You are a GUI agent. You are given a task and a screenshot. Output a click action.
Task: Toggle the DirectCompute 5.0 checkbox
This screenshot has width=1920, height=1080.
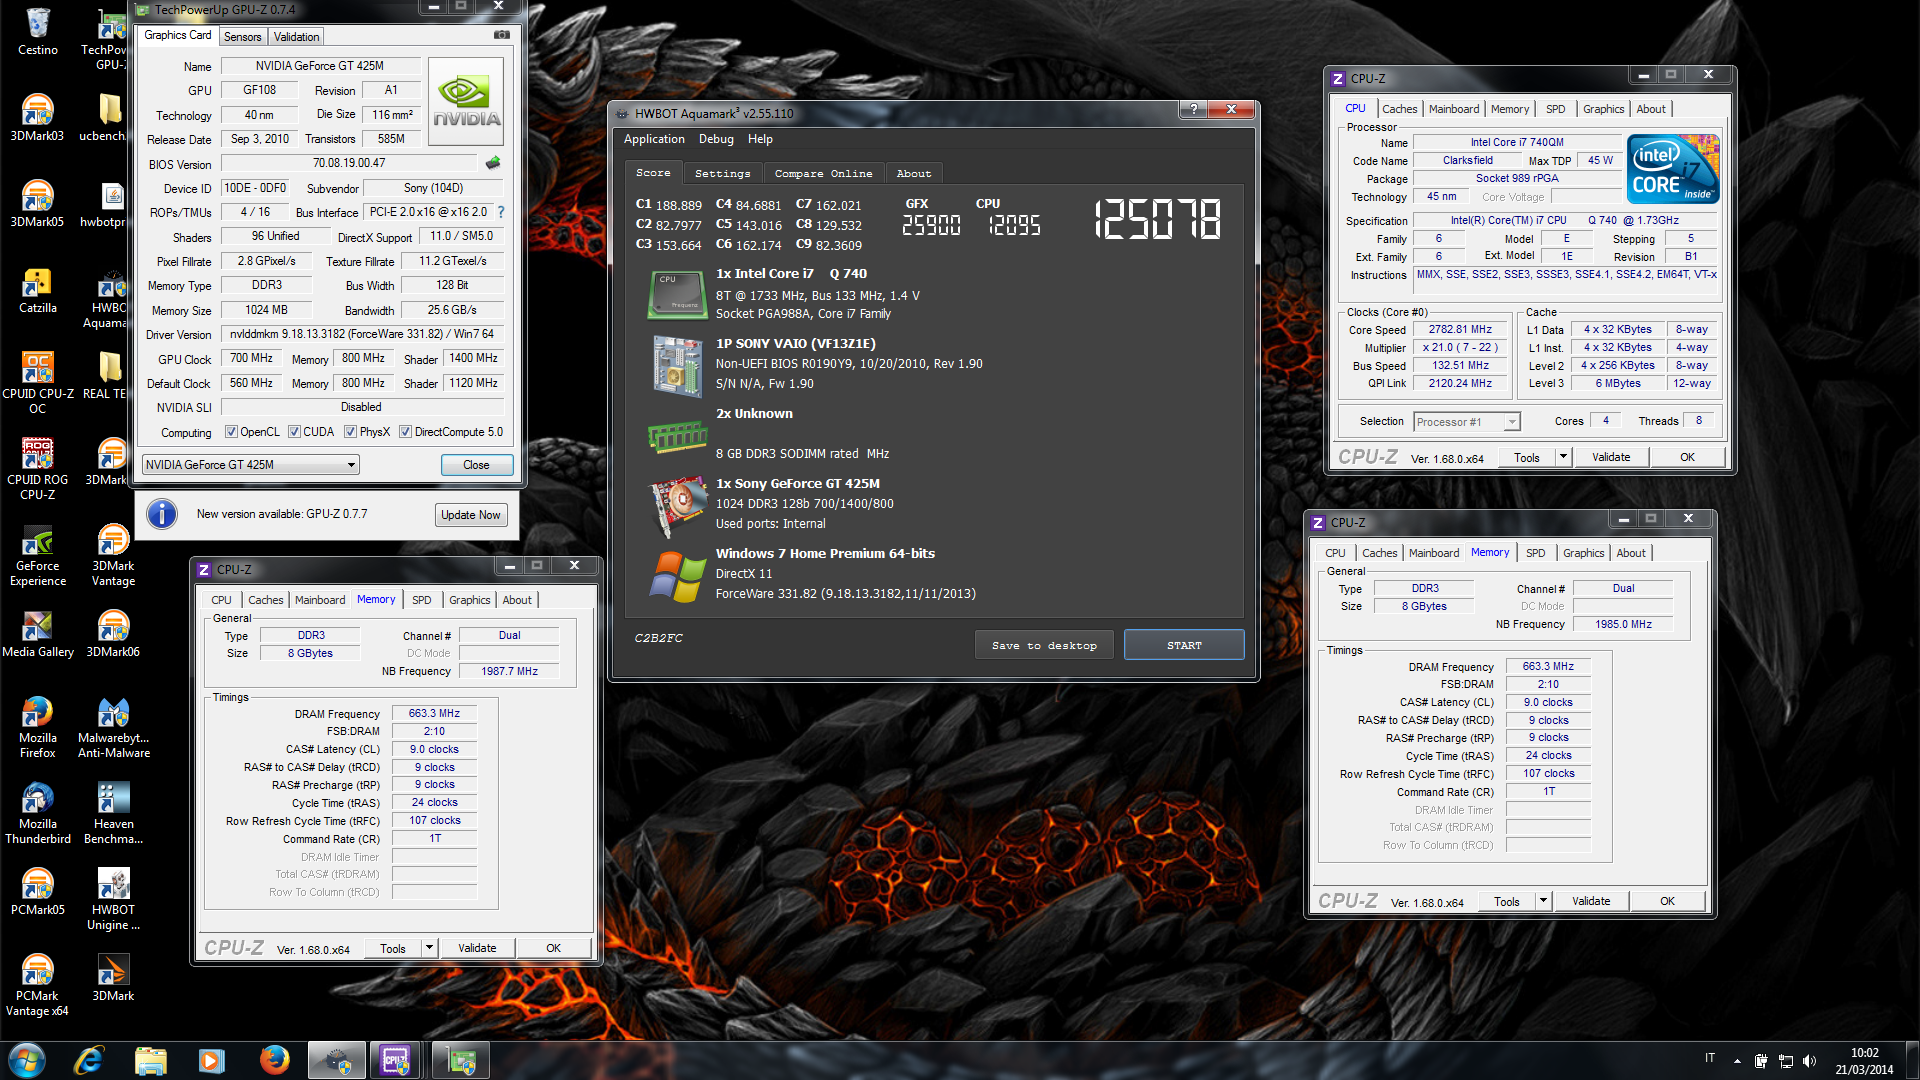click(x=405, y=432)
